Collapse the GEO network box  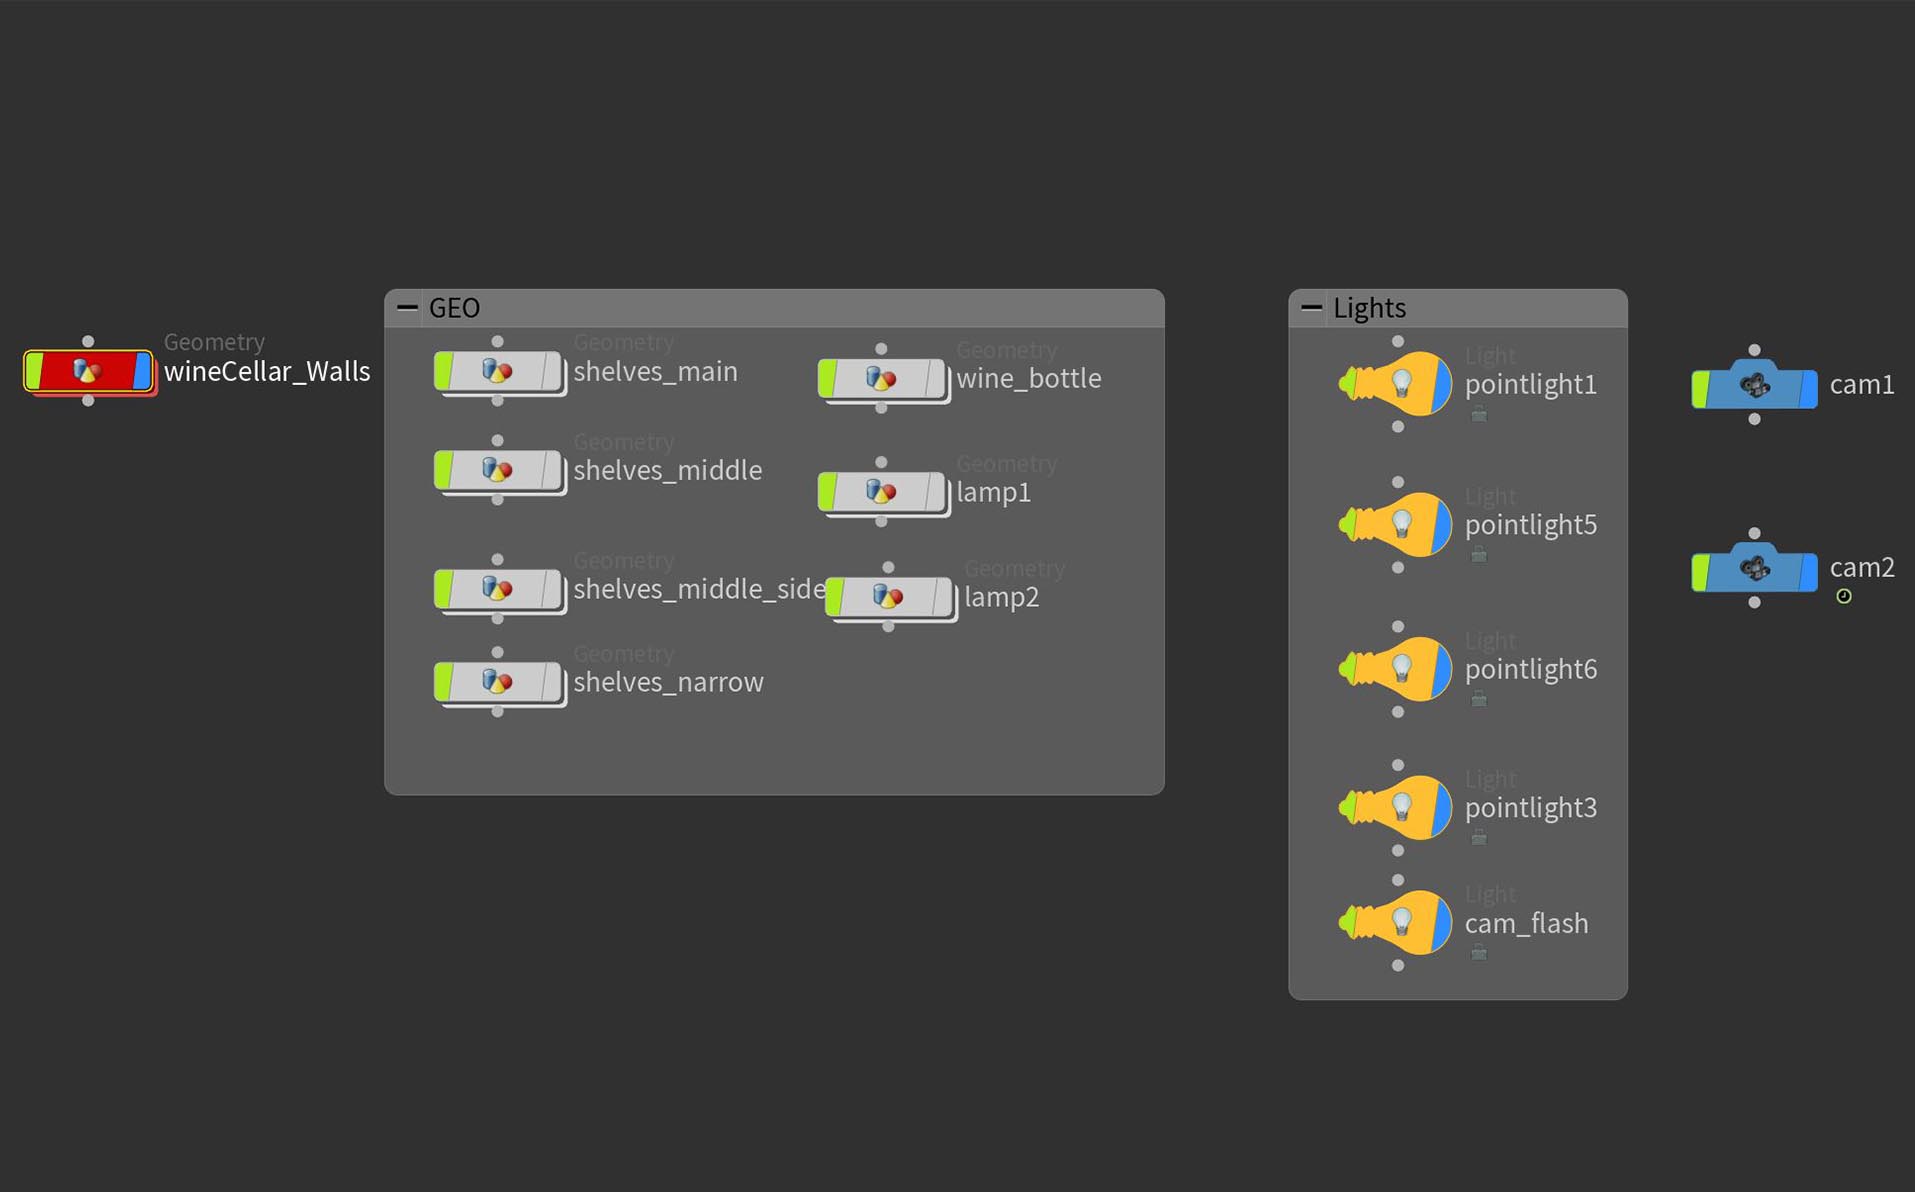[407, 308]
